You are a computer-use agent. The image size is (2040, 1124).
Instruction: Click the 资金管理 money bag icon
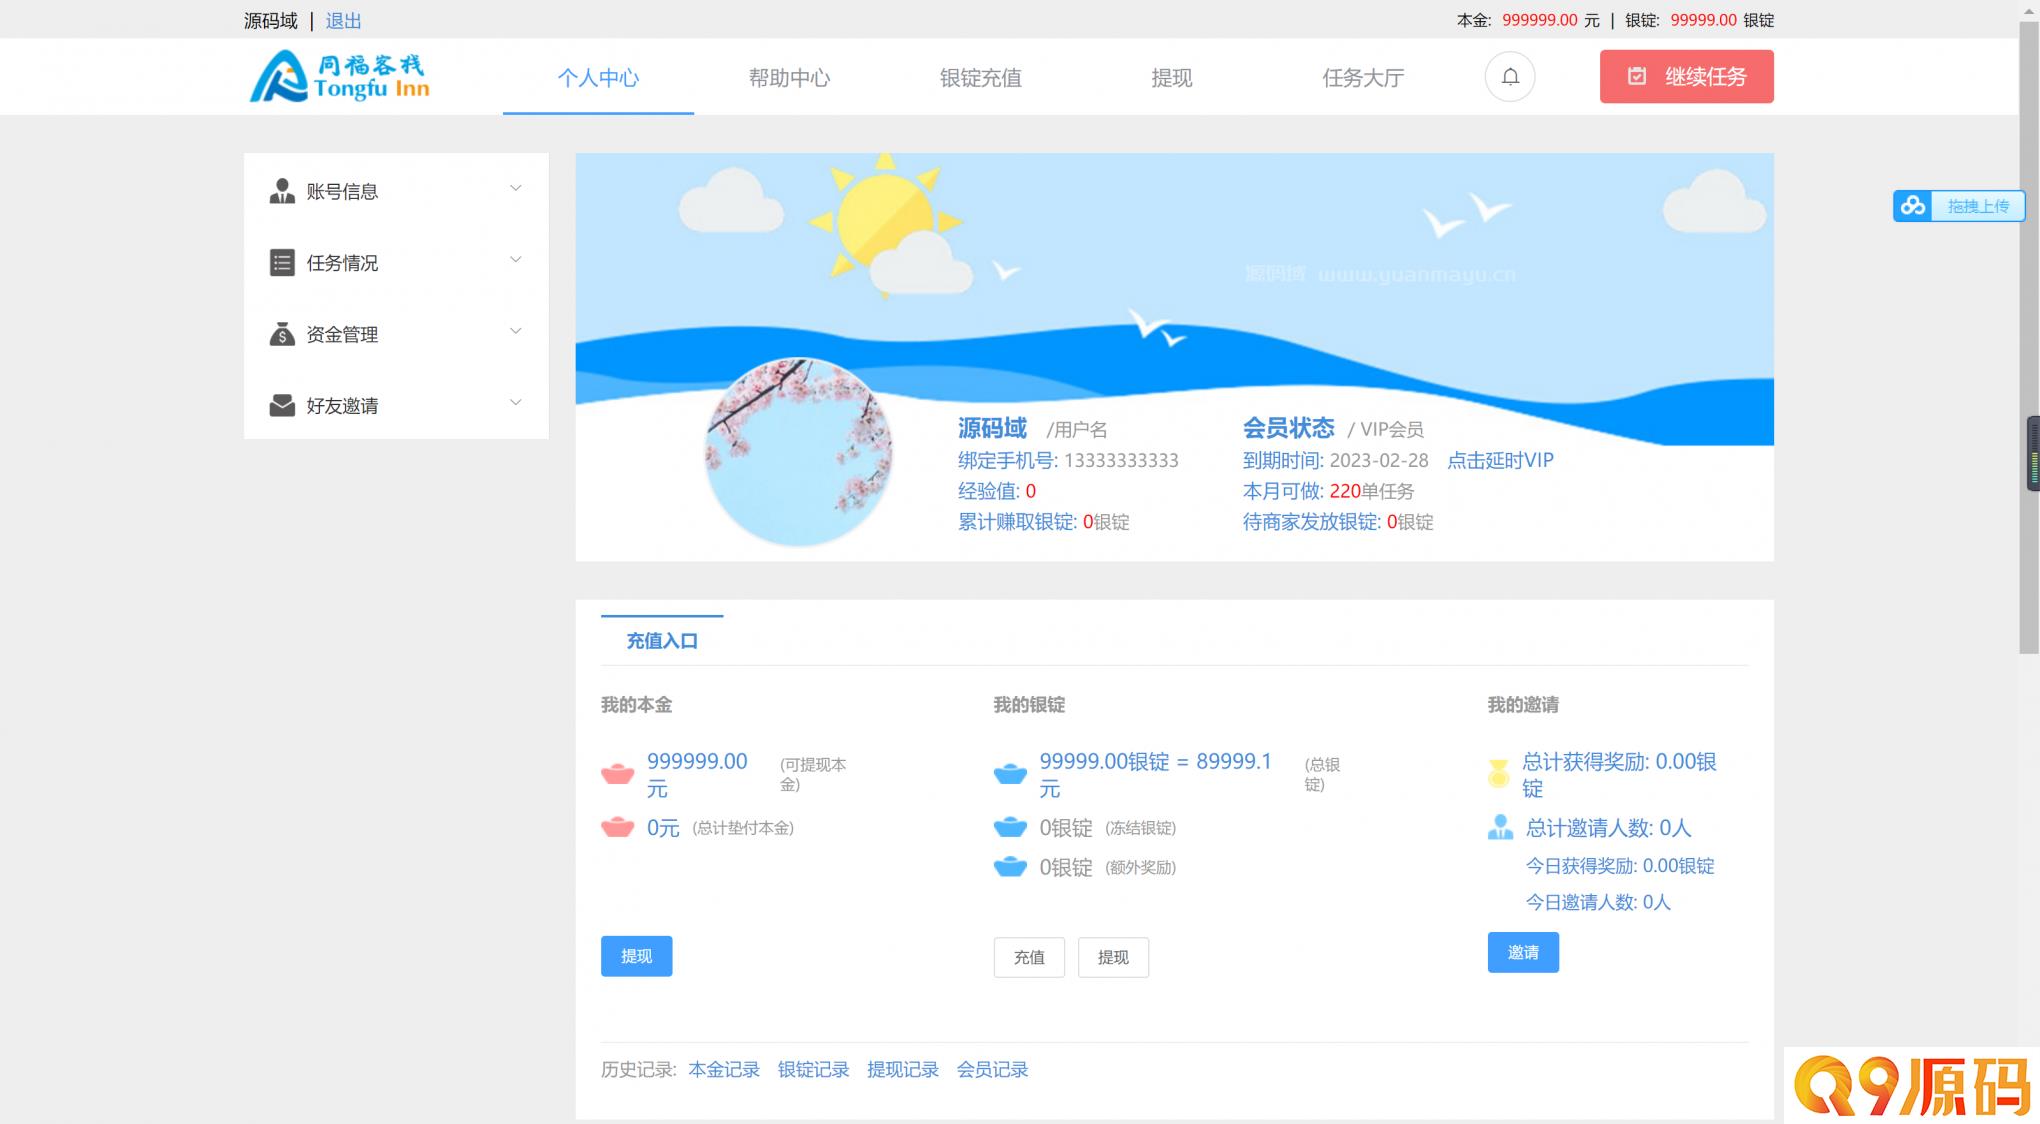[282, 334]
